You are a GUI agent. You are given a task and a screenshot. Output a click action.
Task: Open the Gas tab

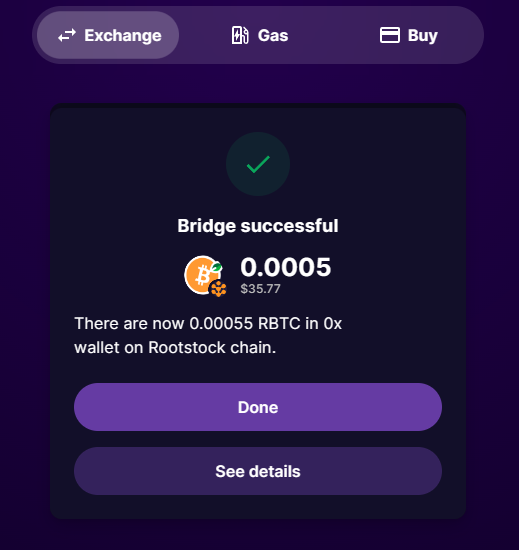260,35
